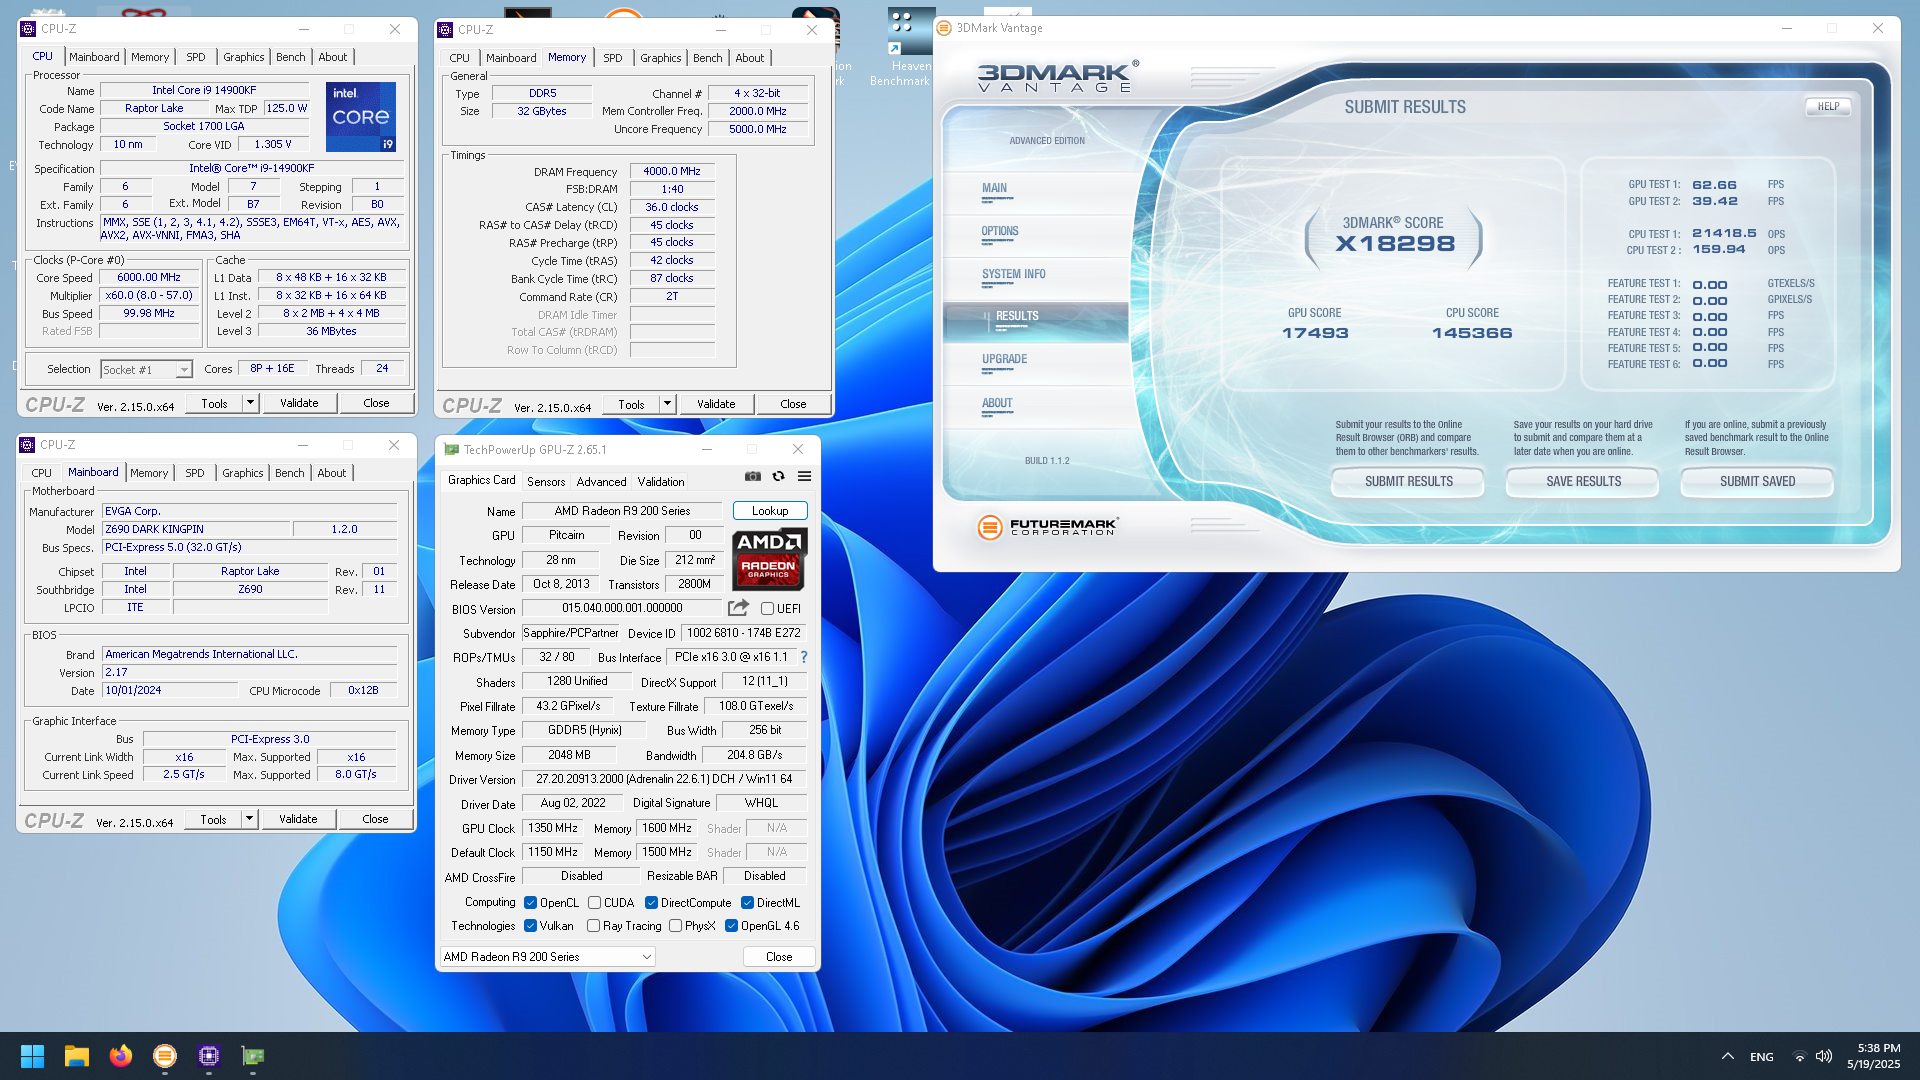Toggle the UEFI checkbox

(767, 608)
